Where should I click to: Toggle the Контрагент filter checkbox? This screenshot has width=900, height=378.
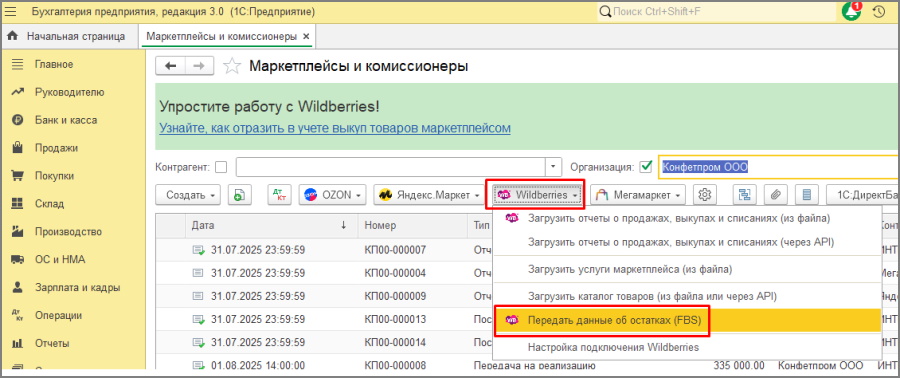221,167
